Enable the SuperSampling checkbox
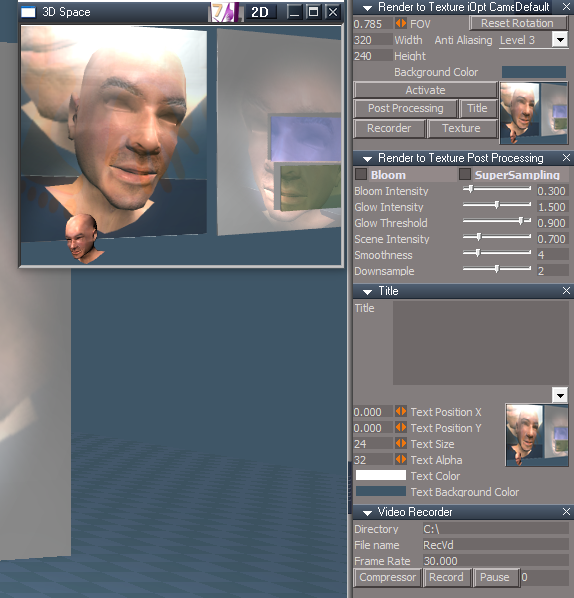The height and width of the screenshot is (598, 574). click(x=465, y=174)
